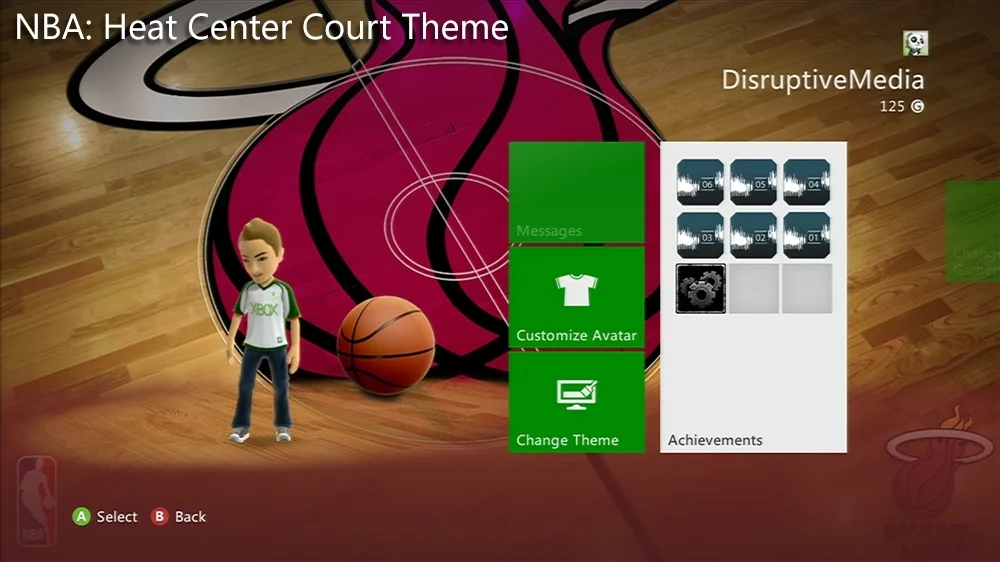Click the DisruptiveMedia gamertag

(x=823, y=80)
